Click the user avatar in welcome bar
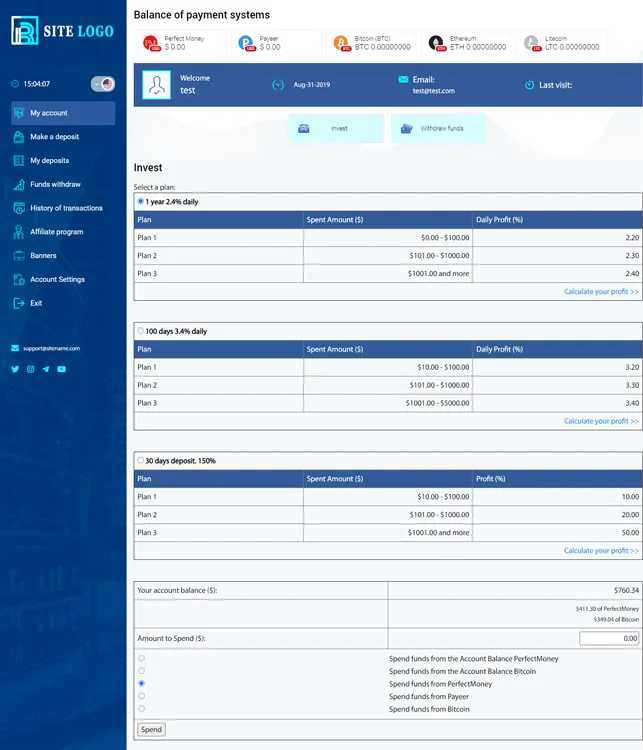 pyautogui.click(x=156, y=85)
